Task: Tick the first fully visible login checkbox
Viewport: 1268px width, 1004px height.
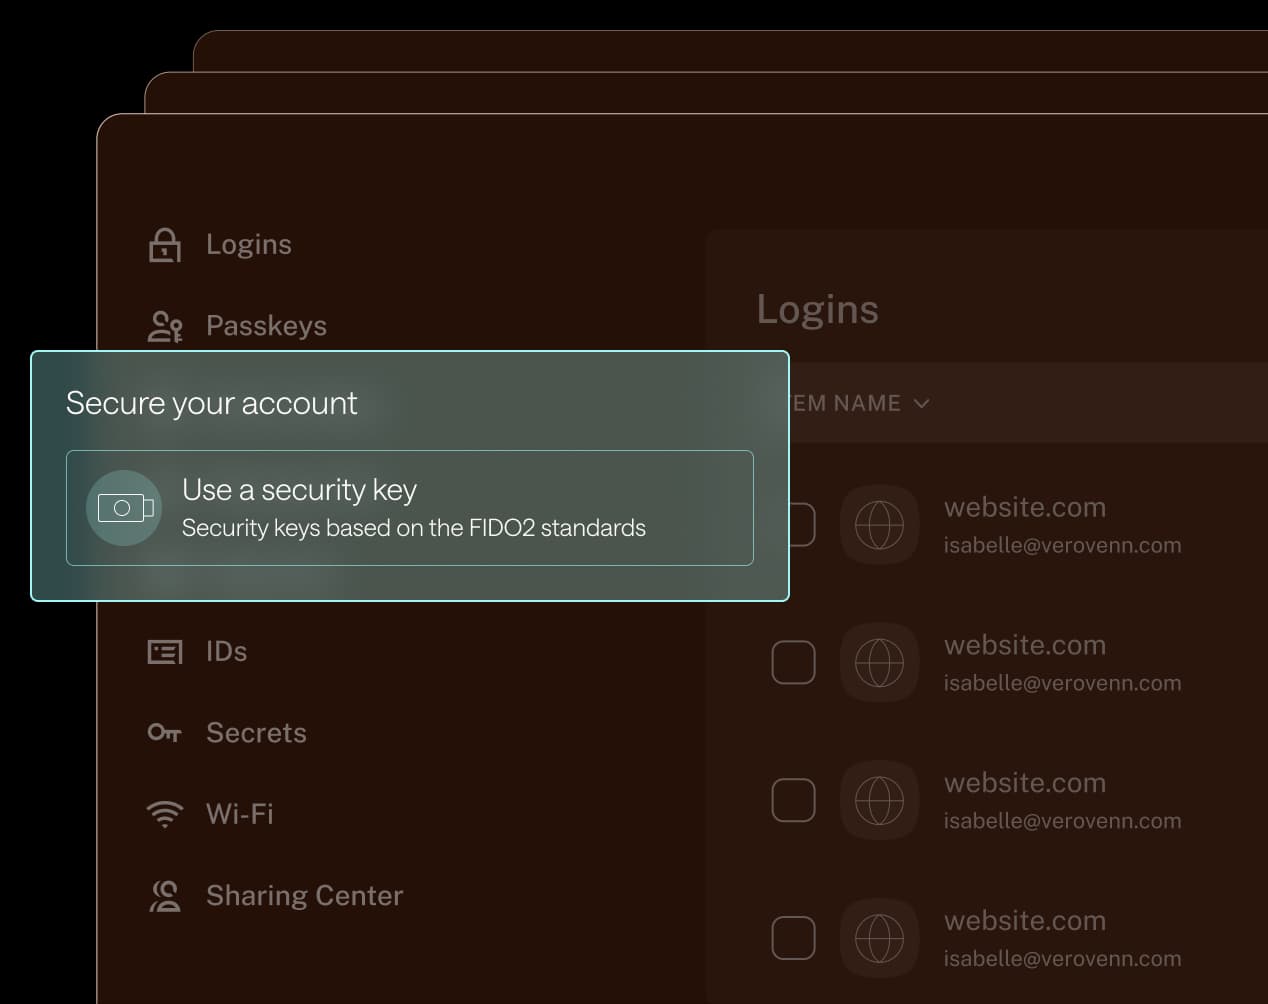Action: click(x=794, y=663)
